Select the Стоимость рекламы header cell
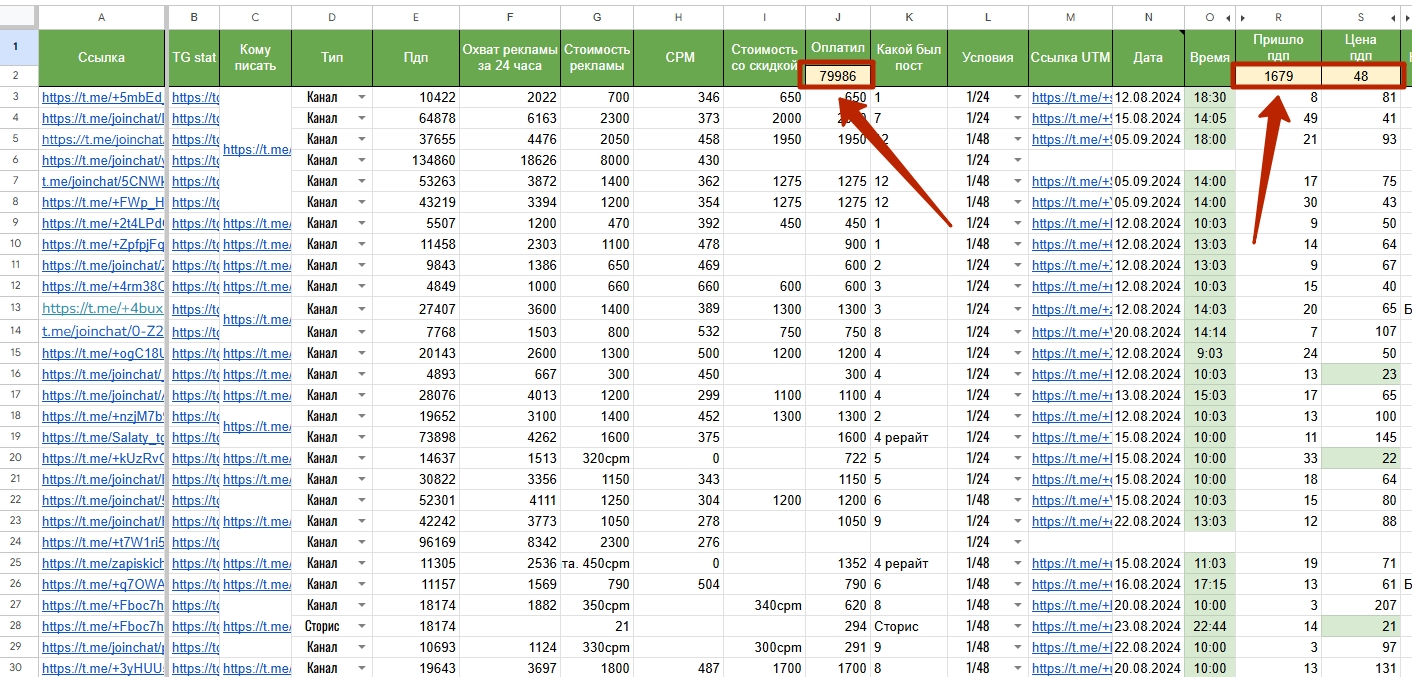 (x=597, y=58)
